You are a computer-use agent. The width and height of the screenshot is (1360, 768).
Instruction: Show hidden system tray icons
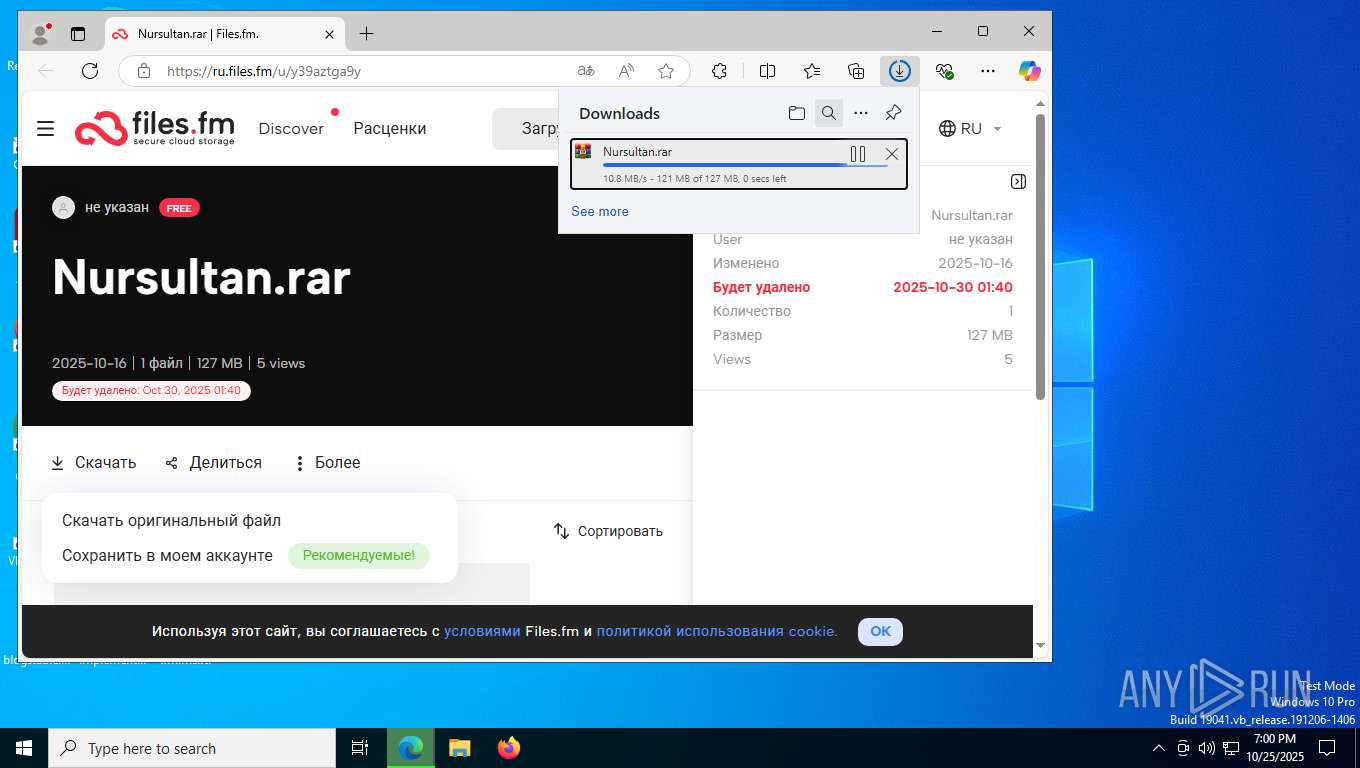(x=1159, y=748)
